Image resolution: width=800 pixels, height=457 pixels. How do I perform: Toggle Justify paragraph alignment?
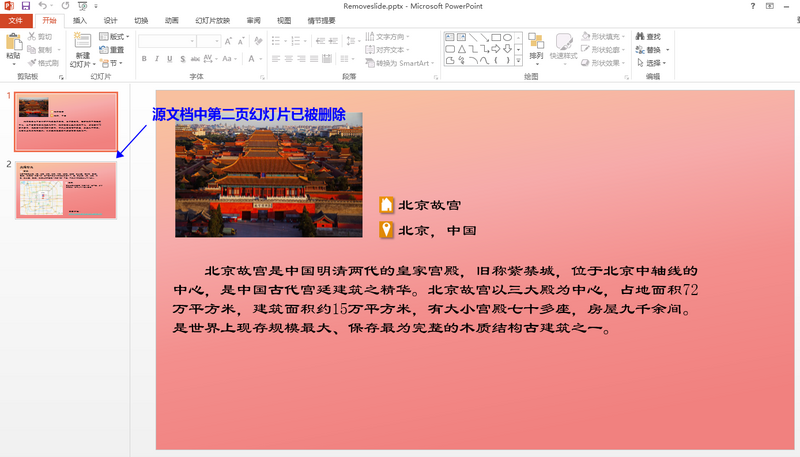(x=314, y=59)
